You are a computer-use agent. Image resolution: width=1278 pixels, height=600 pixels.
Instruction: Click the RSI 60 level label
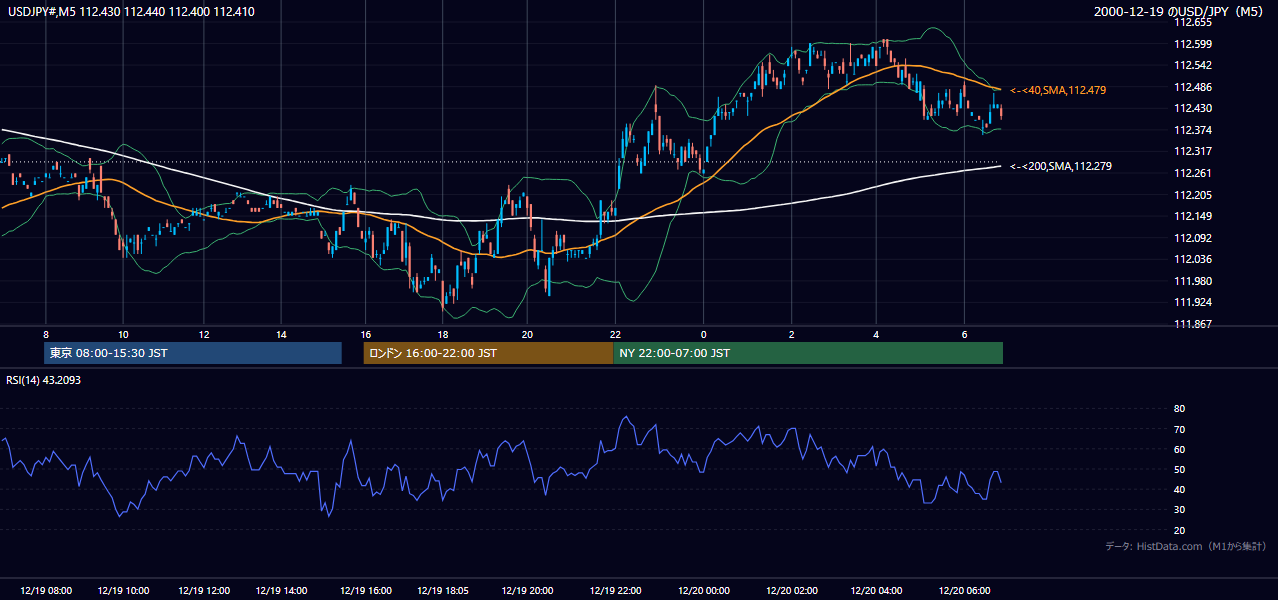(1179, 449)
